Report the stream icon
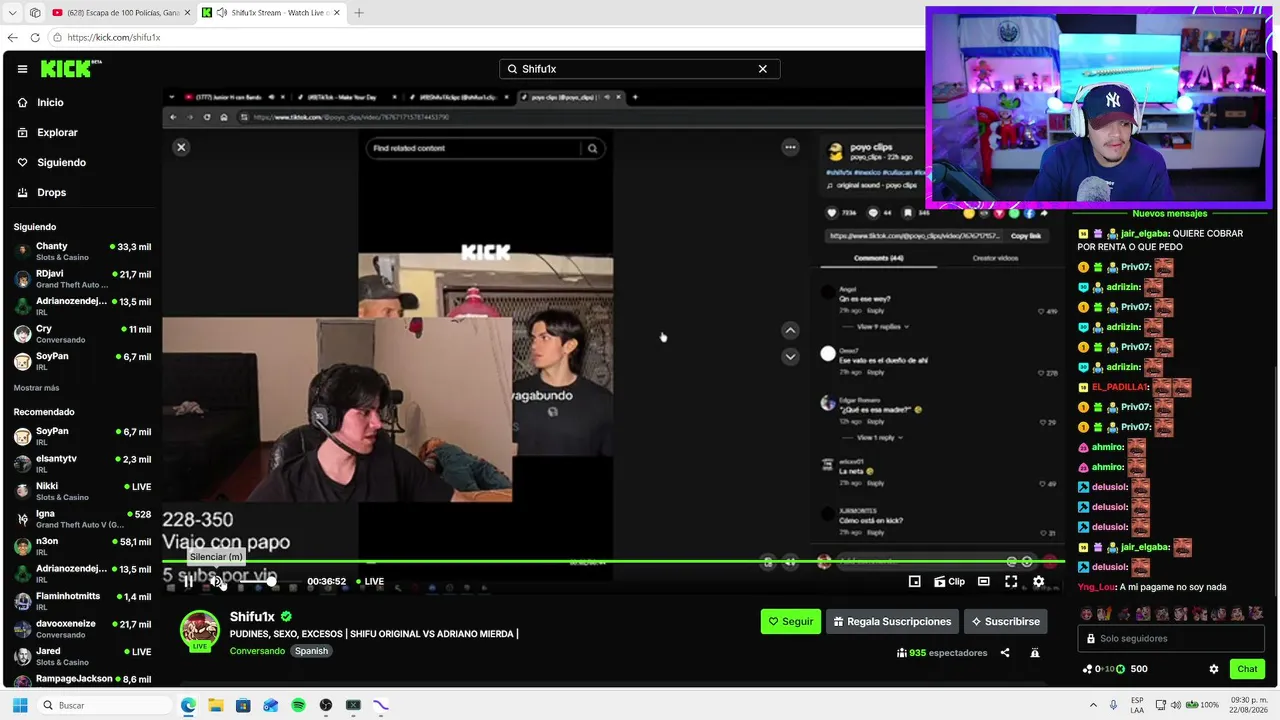The width and height of the screenshot is (1280, 720). [1035, 653]
